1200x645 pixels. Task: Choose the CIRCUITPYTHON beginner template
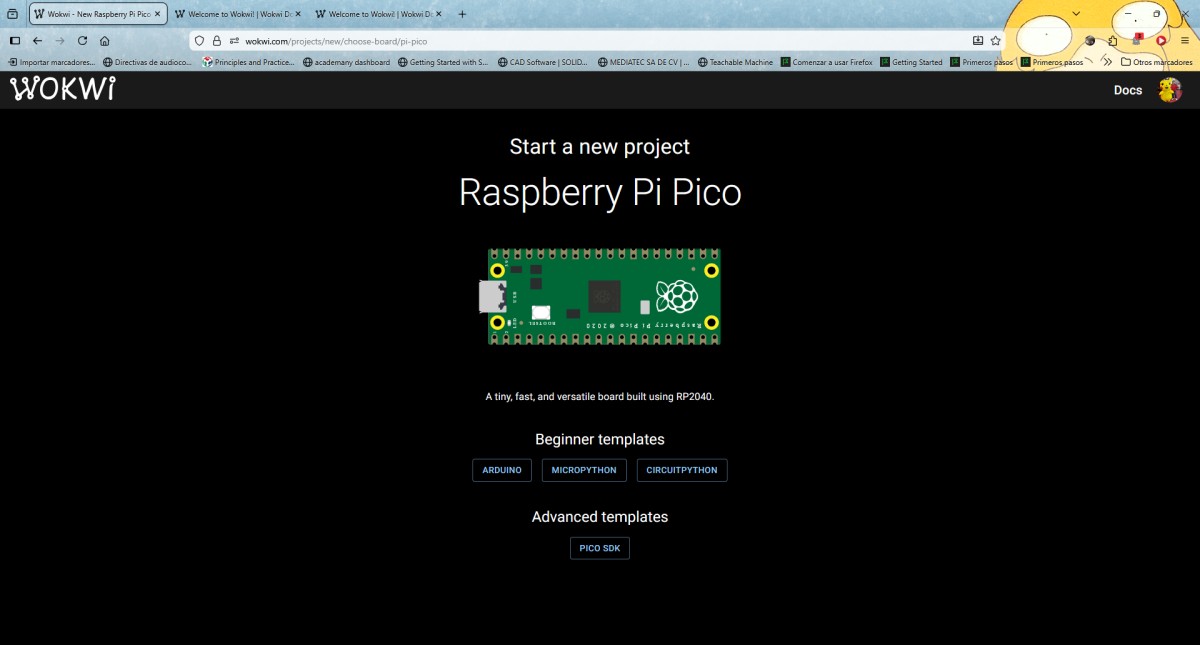pyautogui.click(x=682, y=470)
